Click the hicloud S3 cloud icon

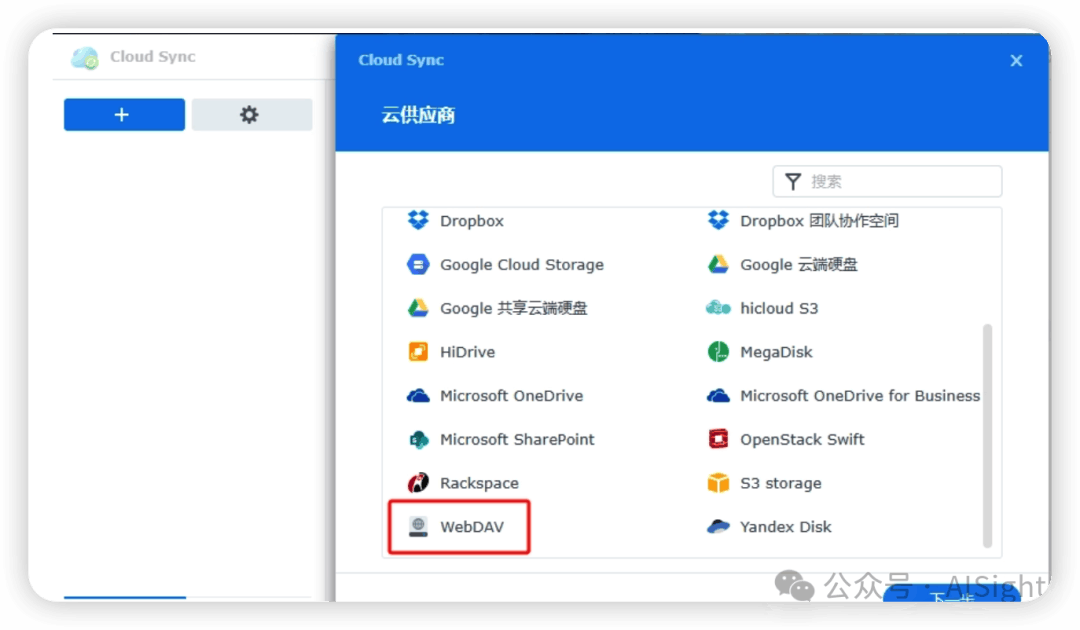718,308
